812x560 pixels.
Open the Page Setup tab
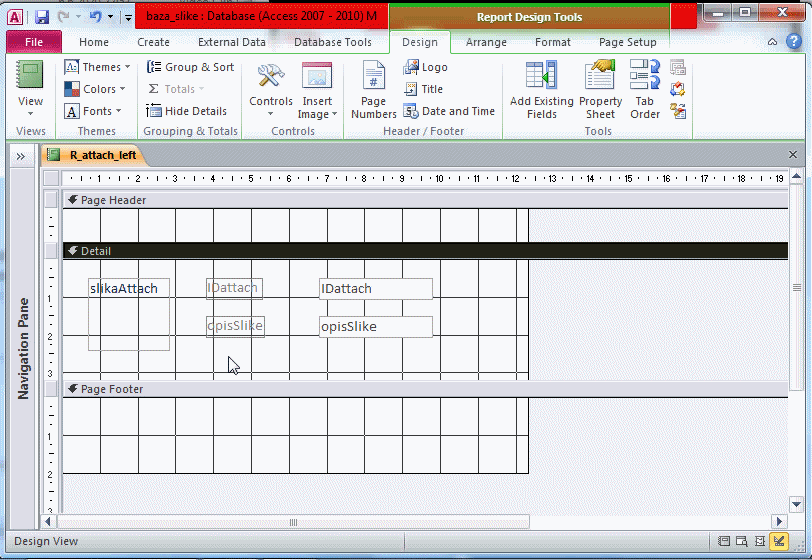[627, 42]
